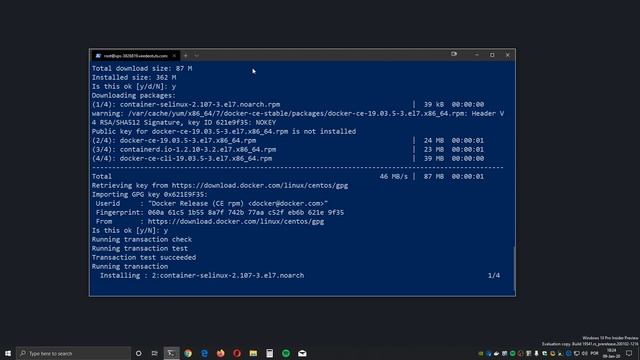Click the 'Public key for docker-ce' not installed line
This screenshot has height=360, width=640.
(x=224, y=131)
